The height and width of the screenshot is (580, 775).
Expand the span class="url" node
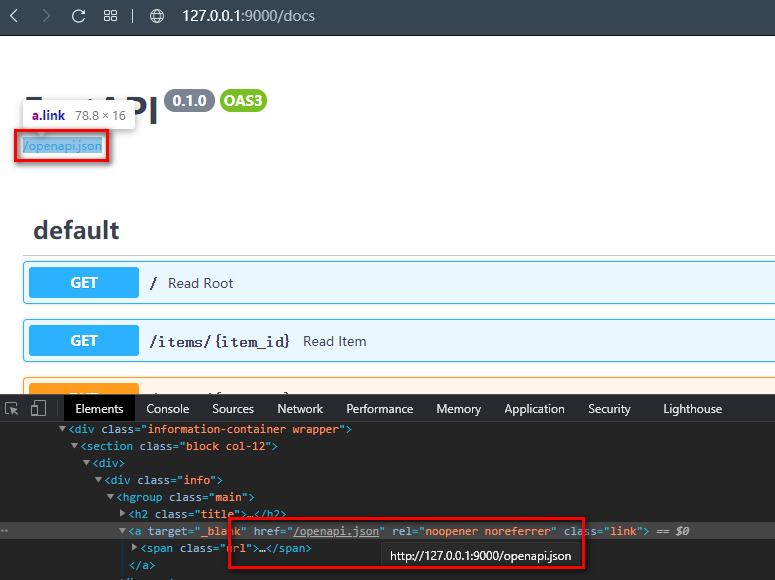click(x=135, y=548)
